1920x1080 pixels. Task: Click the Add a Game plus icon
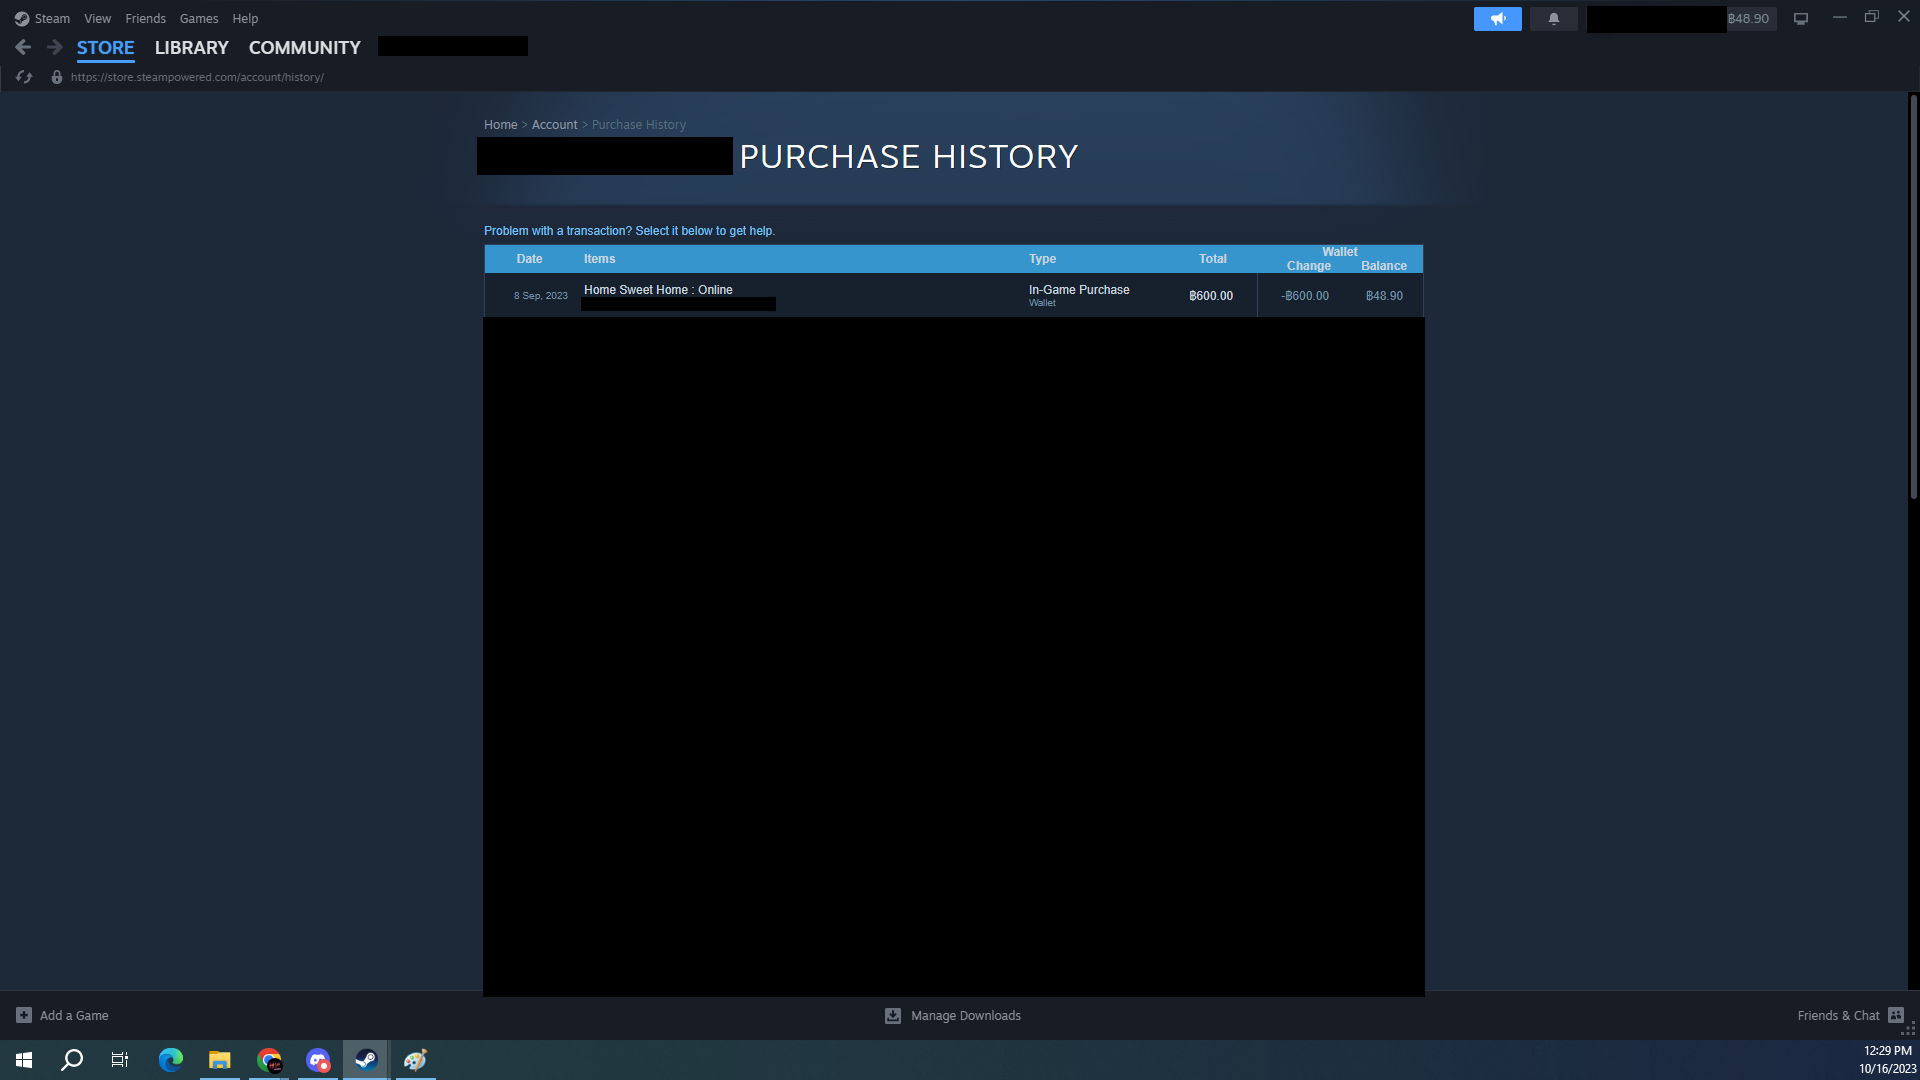(x=24, y=1015)
